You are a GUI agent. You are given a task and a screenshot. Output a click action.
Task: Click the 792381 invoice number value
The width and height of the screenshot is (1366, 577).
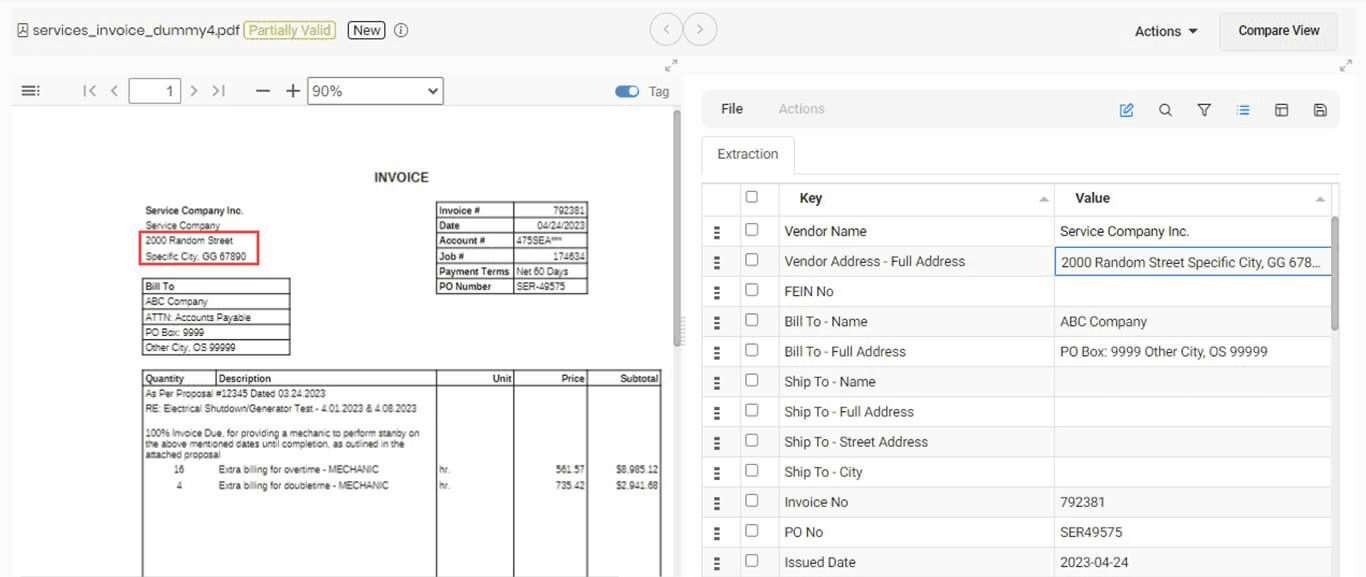click(x=1082, y=502)
